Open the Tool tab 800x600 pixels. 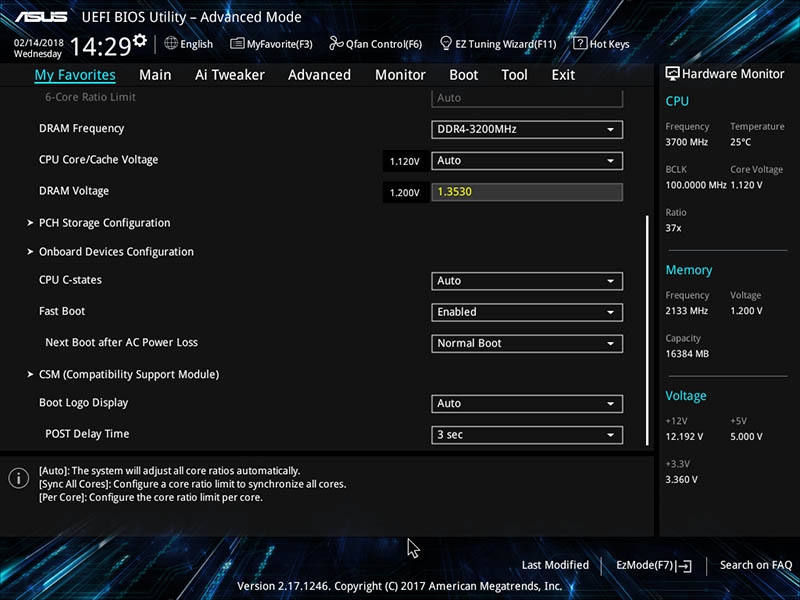[x=514, y=75]
